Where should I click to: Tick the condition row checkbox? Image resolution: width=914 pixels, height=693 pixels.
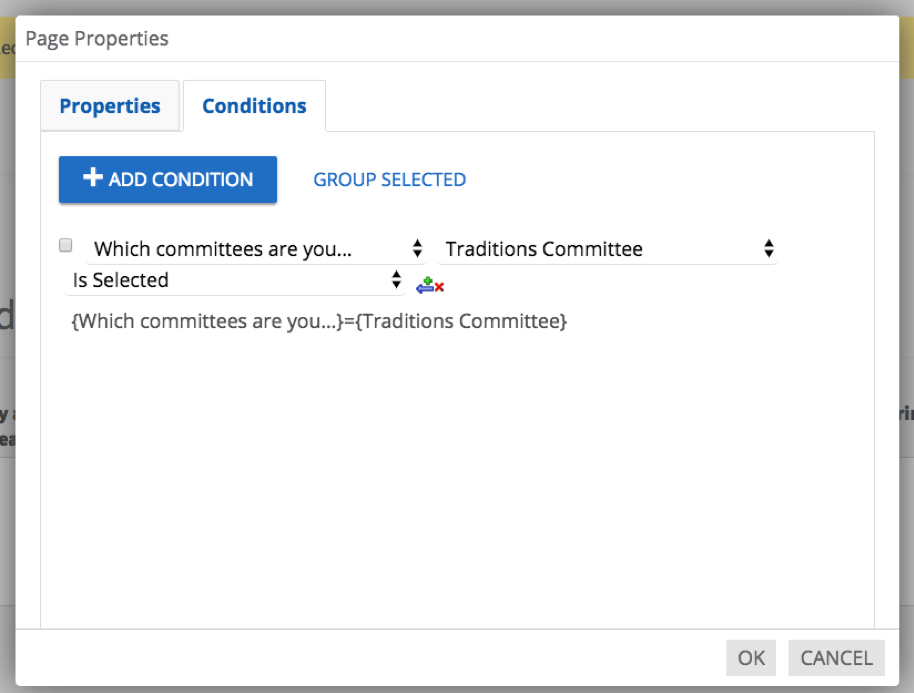(x=66, y=245)
